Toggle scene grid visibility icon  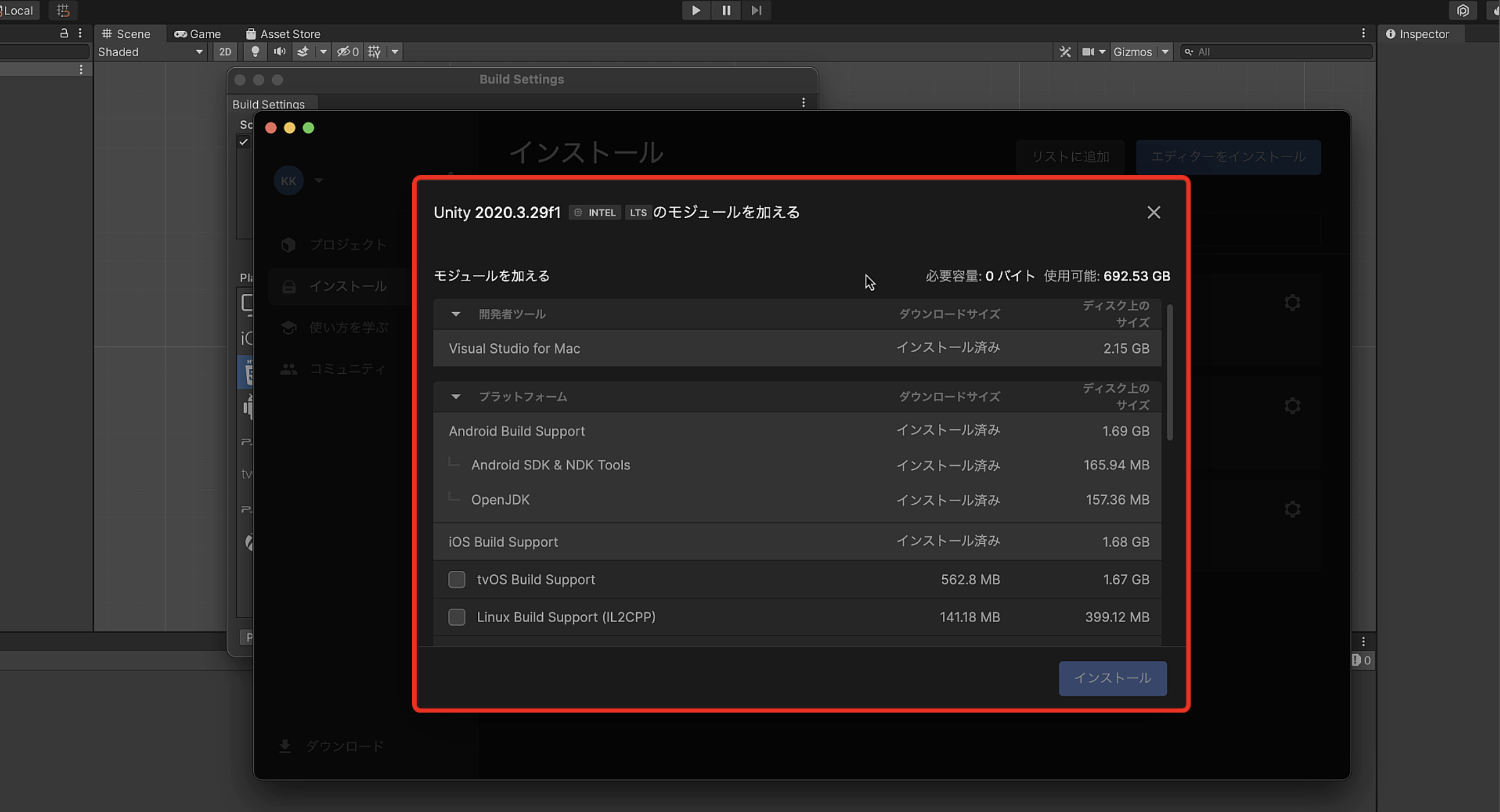pos(375,52)
